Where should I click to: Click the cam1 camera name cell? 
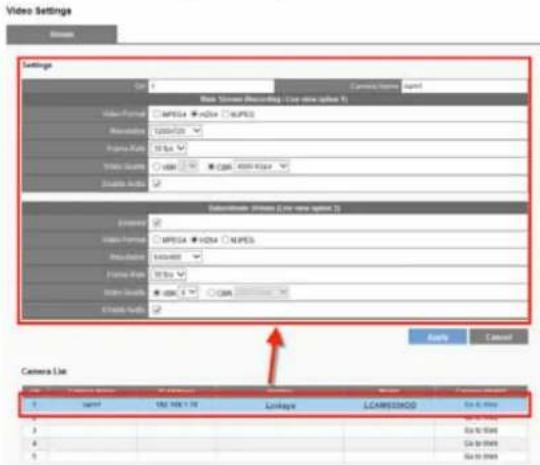pyautogui.click(x=92, y=404)
